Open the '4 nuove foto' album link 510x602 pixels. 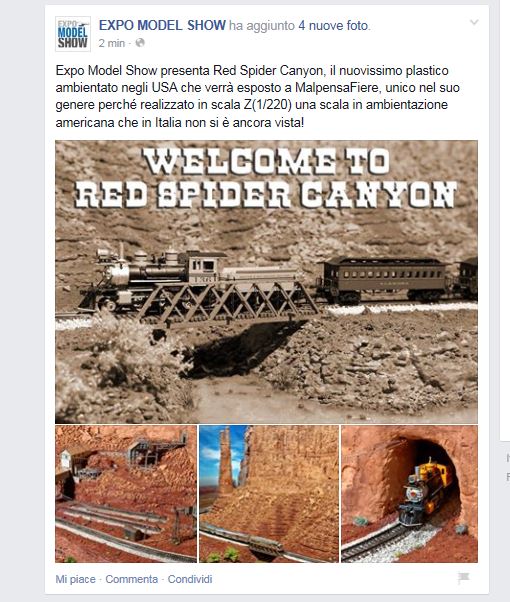tap(334, 26)
